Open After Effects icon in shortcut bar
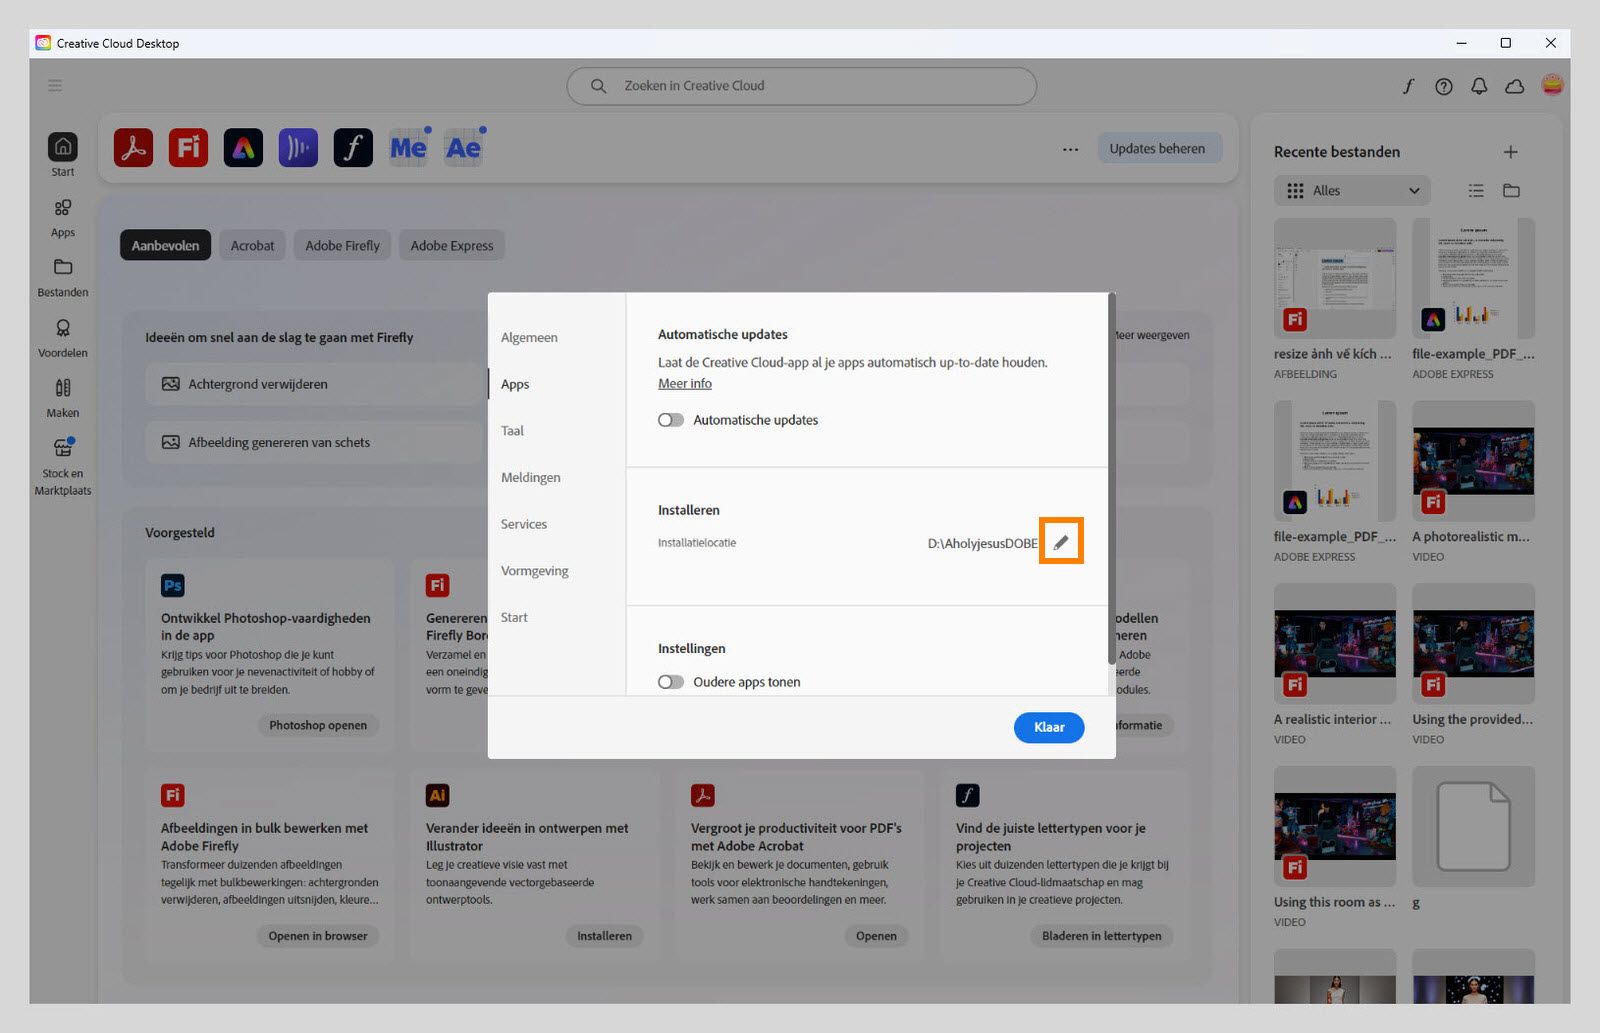Viewport: 1600px width, 1033px height. [x=463, y=148]
